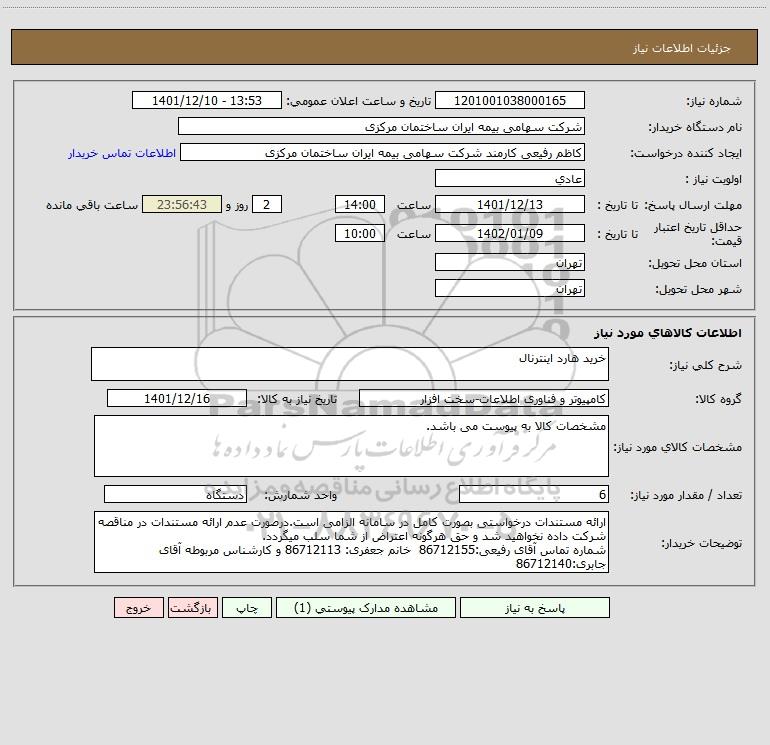Click unit of measure field دستگاه
The image size is (770, 745).
click(175, 495)
